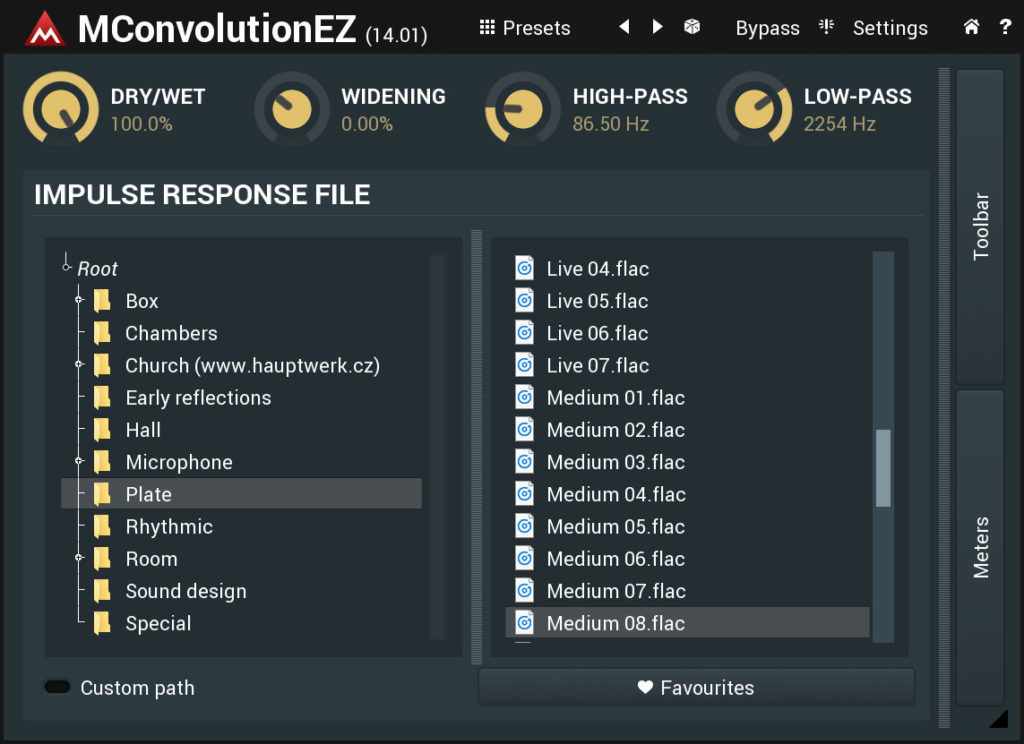This screenshot has height=744, width=1024.
Task: Click the file icon next to Live 04.flac
Action: click(x=524, y=268)
